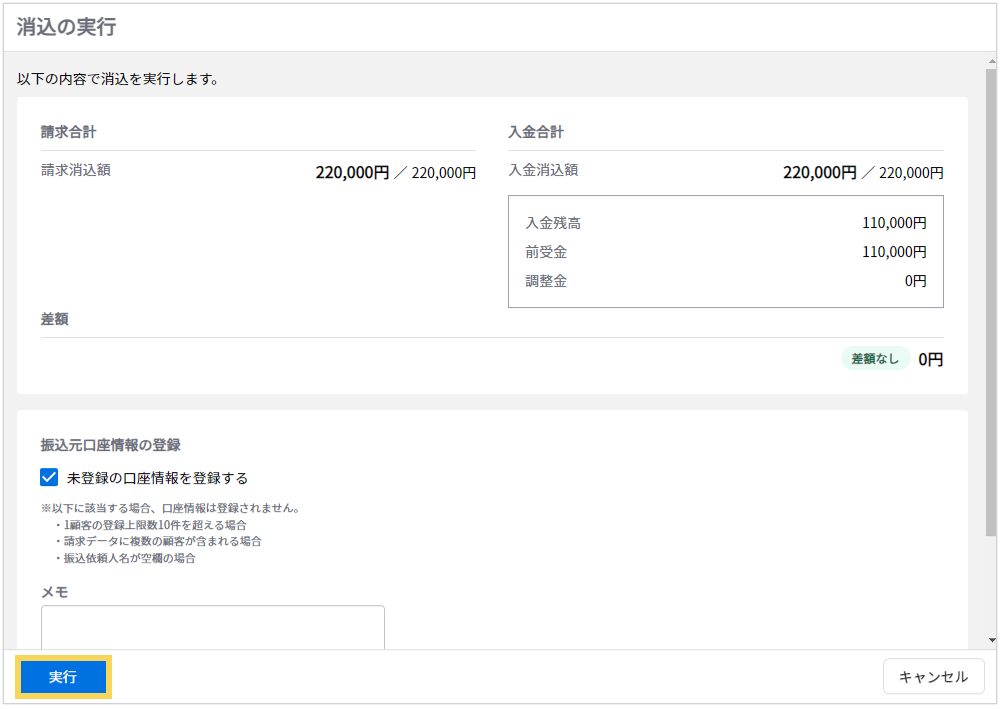Click the 請求消込額 label
This screenshot has width=1001, height=709.
coord(76,170)
